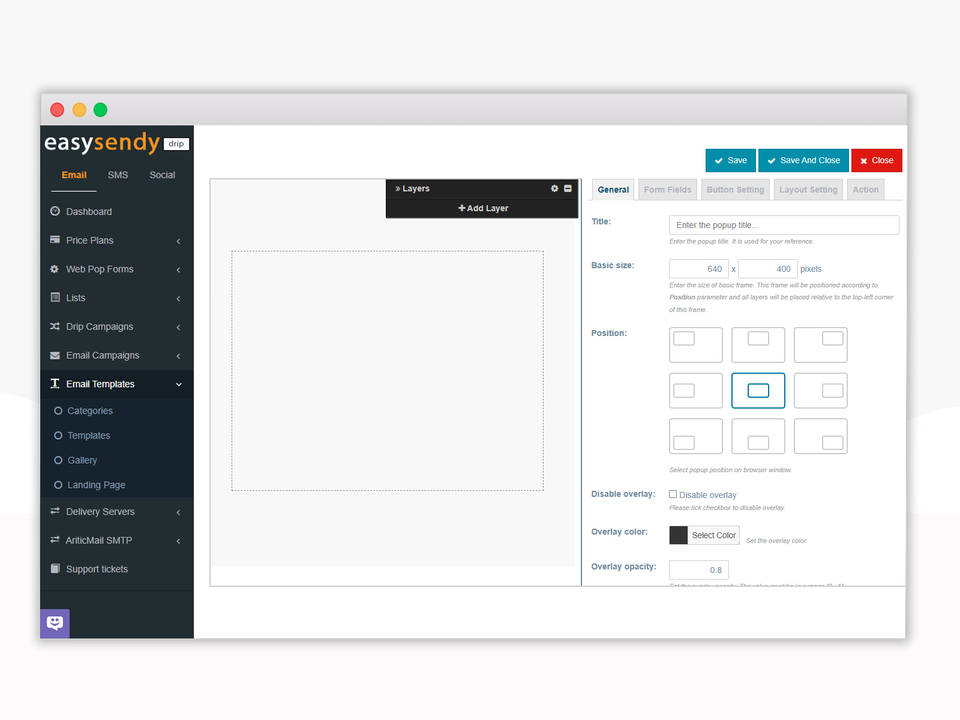This screenshot has height=720, width=960.
Task: Select the Email section tab
Action: (x=74, y=175)
